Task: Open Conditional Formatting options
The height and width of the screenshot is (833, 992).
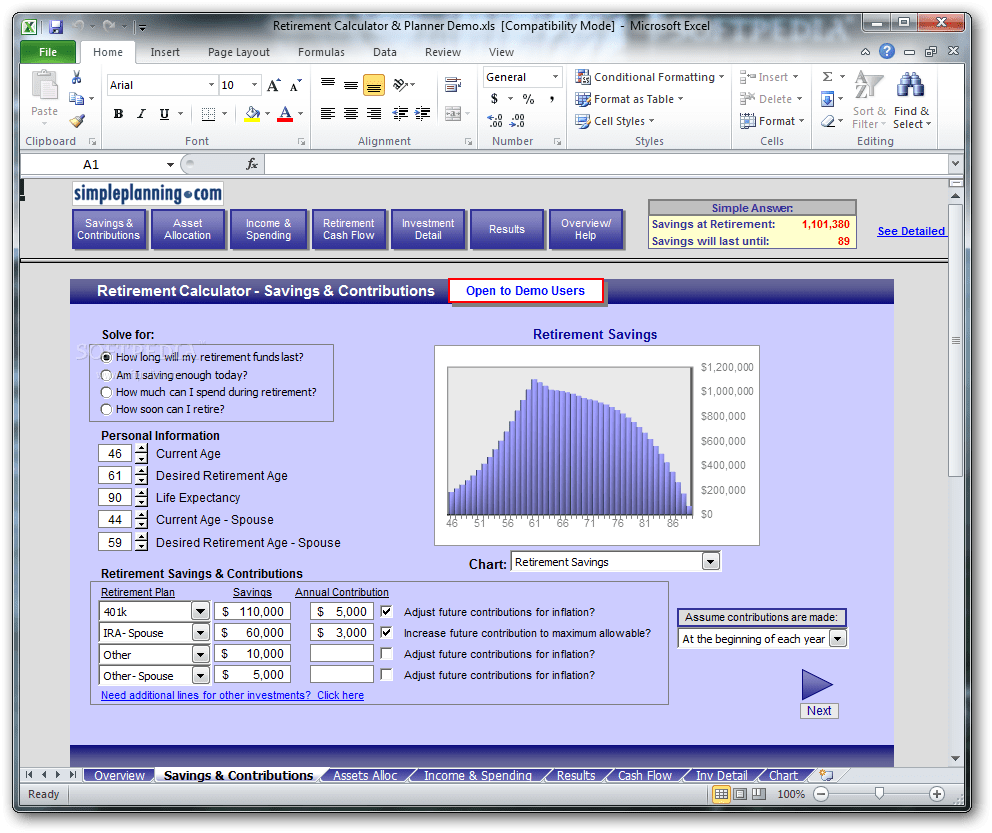Action: tap(650, 76)
